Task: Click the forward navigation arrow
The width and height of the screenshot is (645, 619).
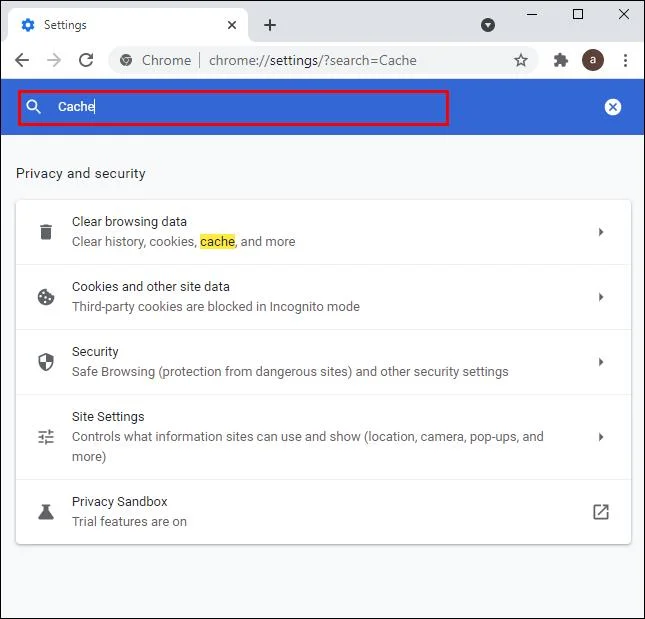Action: point(54,60)
